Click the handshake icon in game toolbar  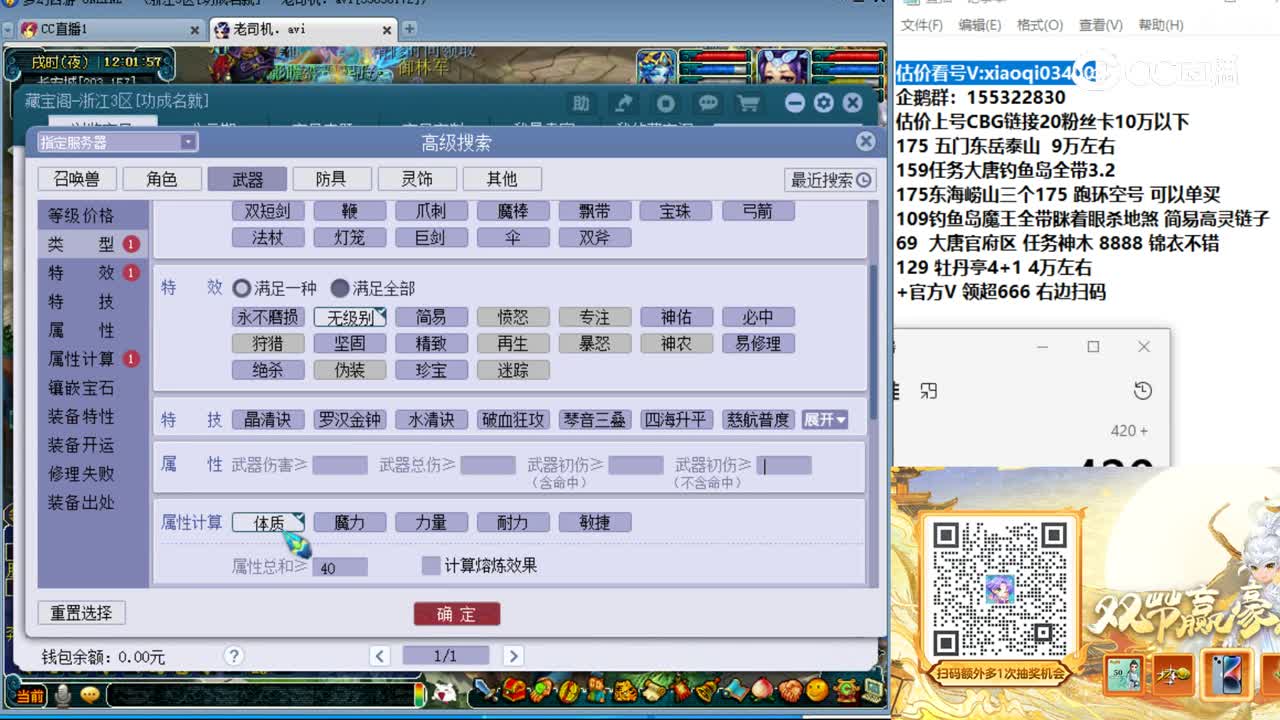[790, 690]
